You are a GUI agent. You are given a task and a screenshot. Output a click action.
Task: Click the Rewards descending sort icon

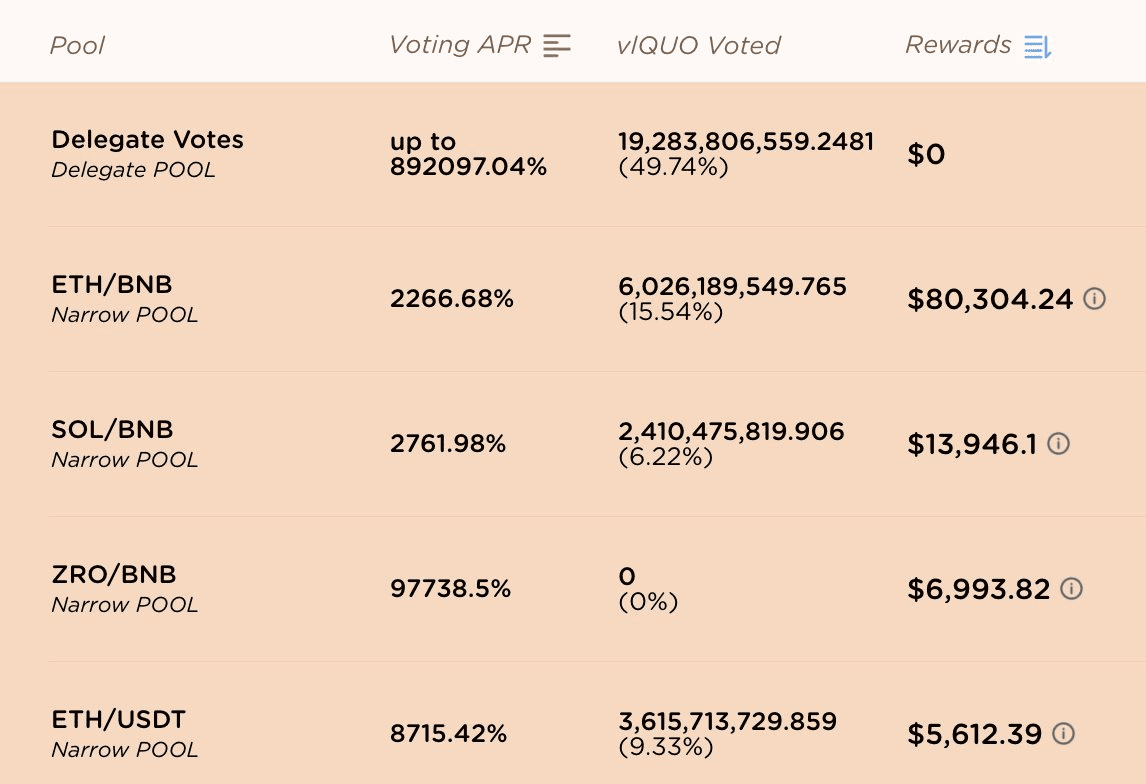click(x=1037, y=46)
